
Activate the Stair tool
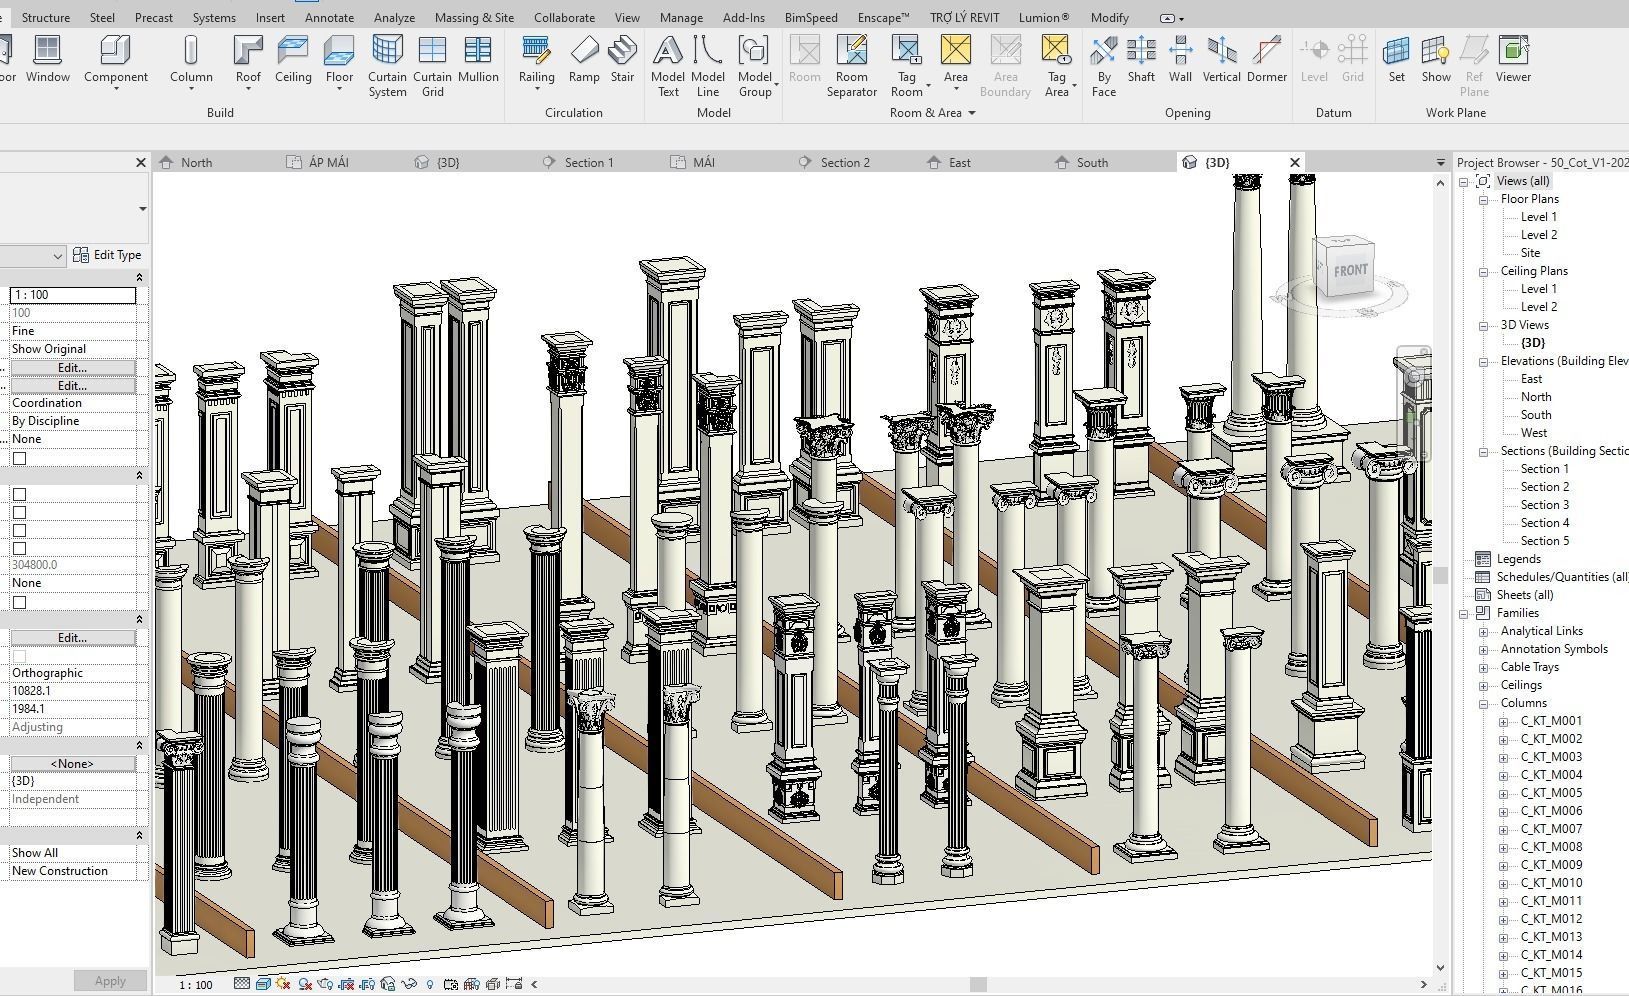pos(622,60)
